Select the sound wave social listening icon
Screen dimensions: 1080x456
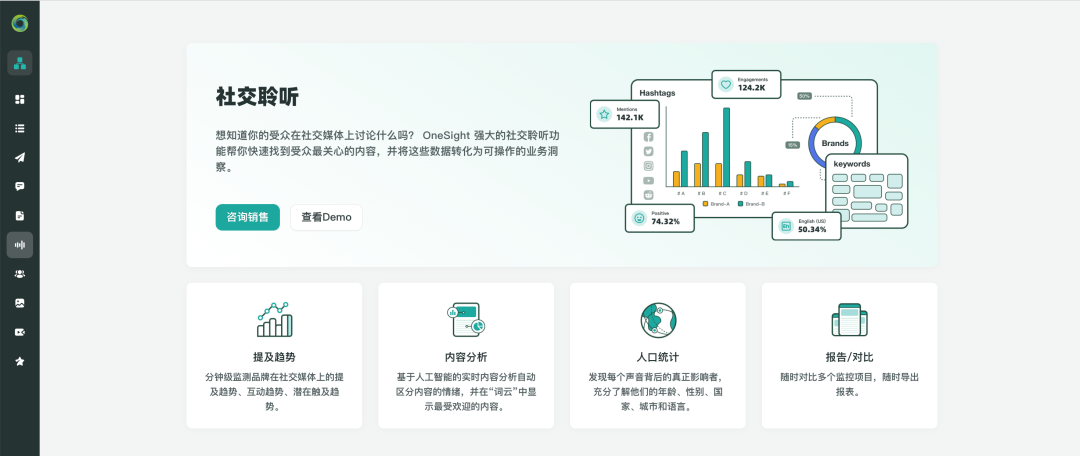(20, 245)
